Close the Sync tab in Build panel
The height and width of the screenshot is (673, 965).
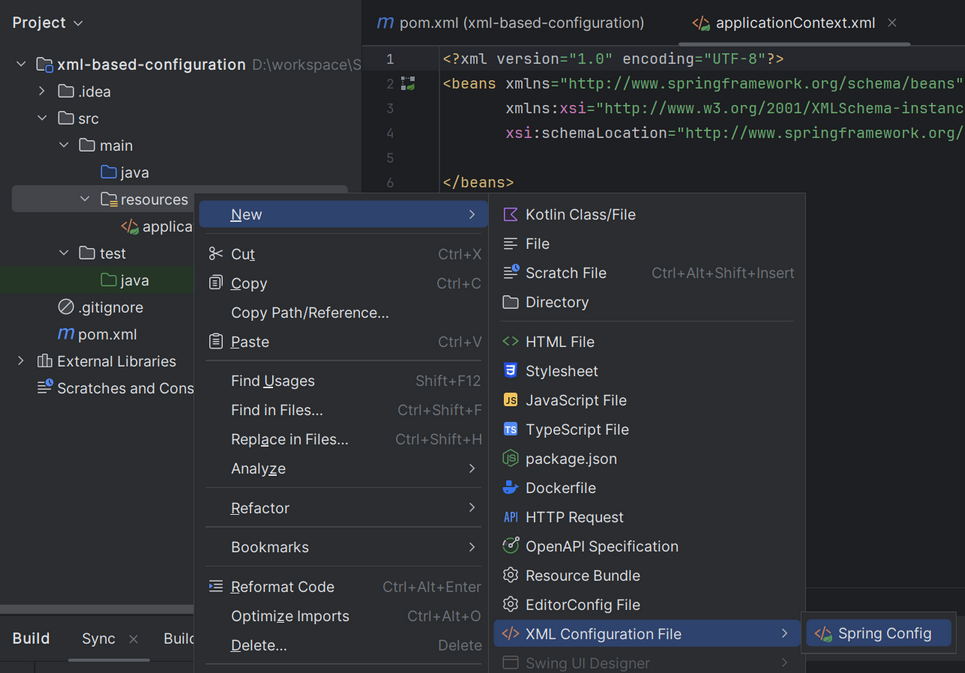pyautogui.click(x=134, y=639)
